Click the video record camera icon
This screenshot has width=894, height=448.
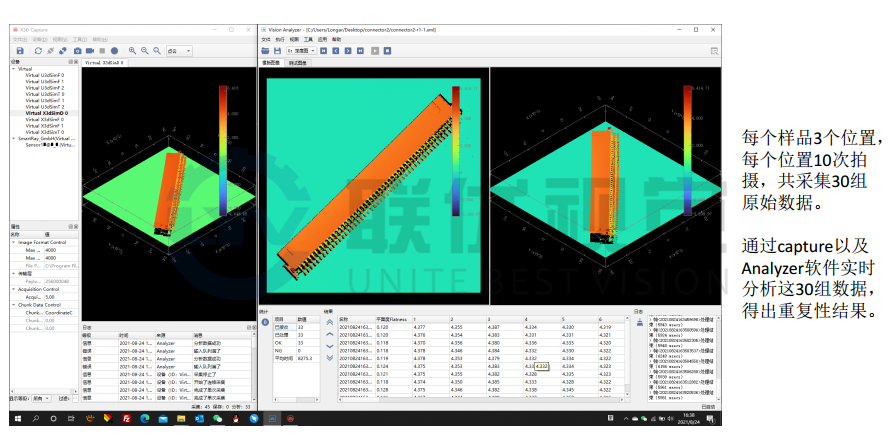point(89,50)
